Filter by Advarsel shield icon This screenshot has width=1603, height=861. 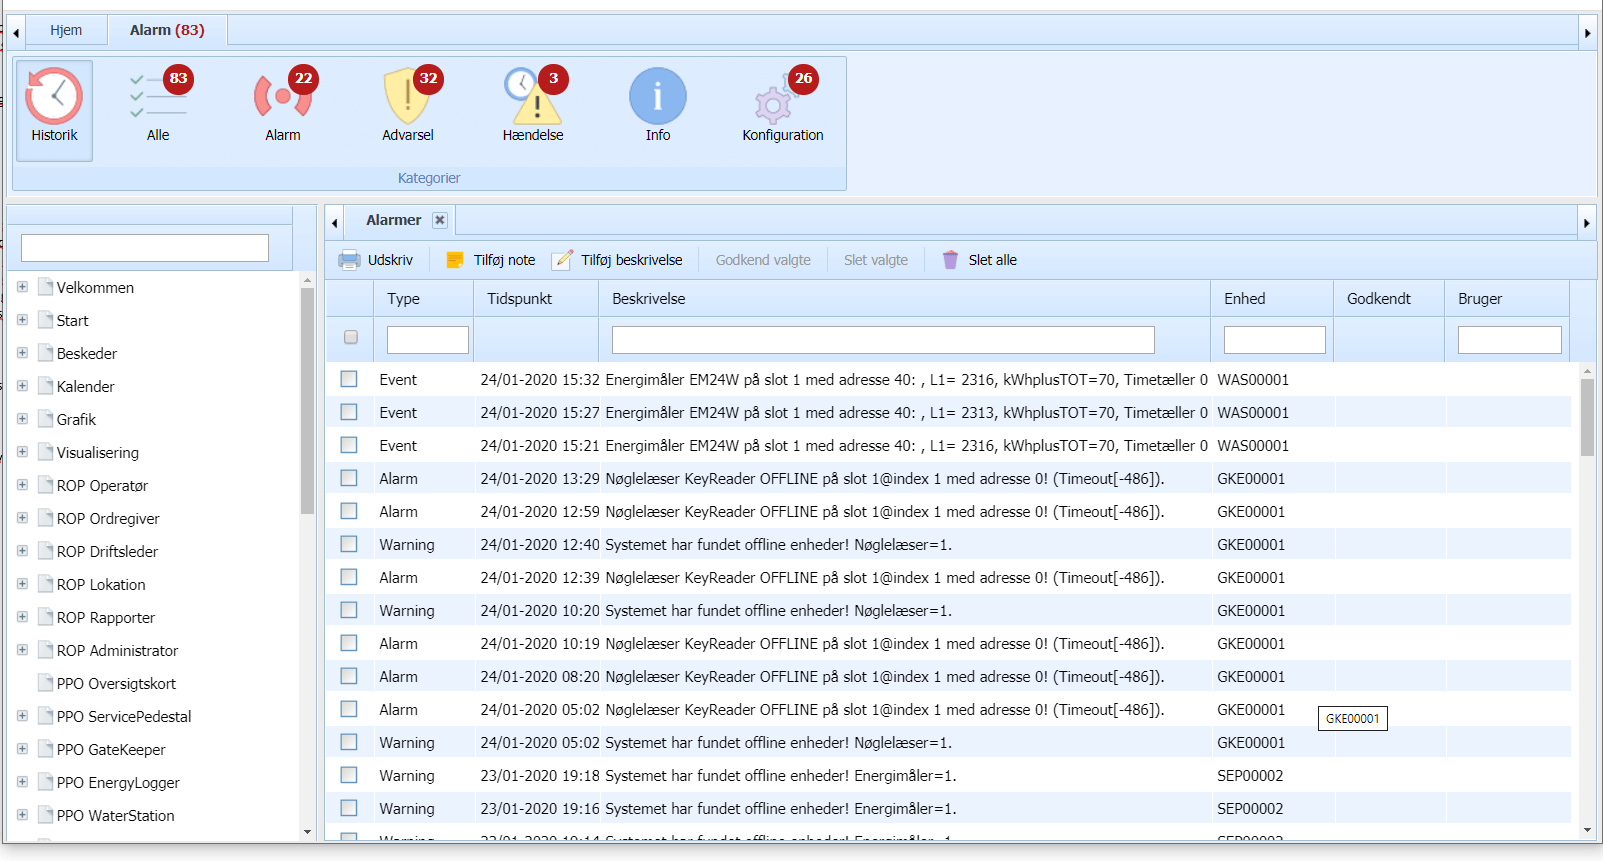pyautogui.click(x=408, y=95)
